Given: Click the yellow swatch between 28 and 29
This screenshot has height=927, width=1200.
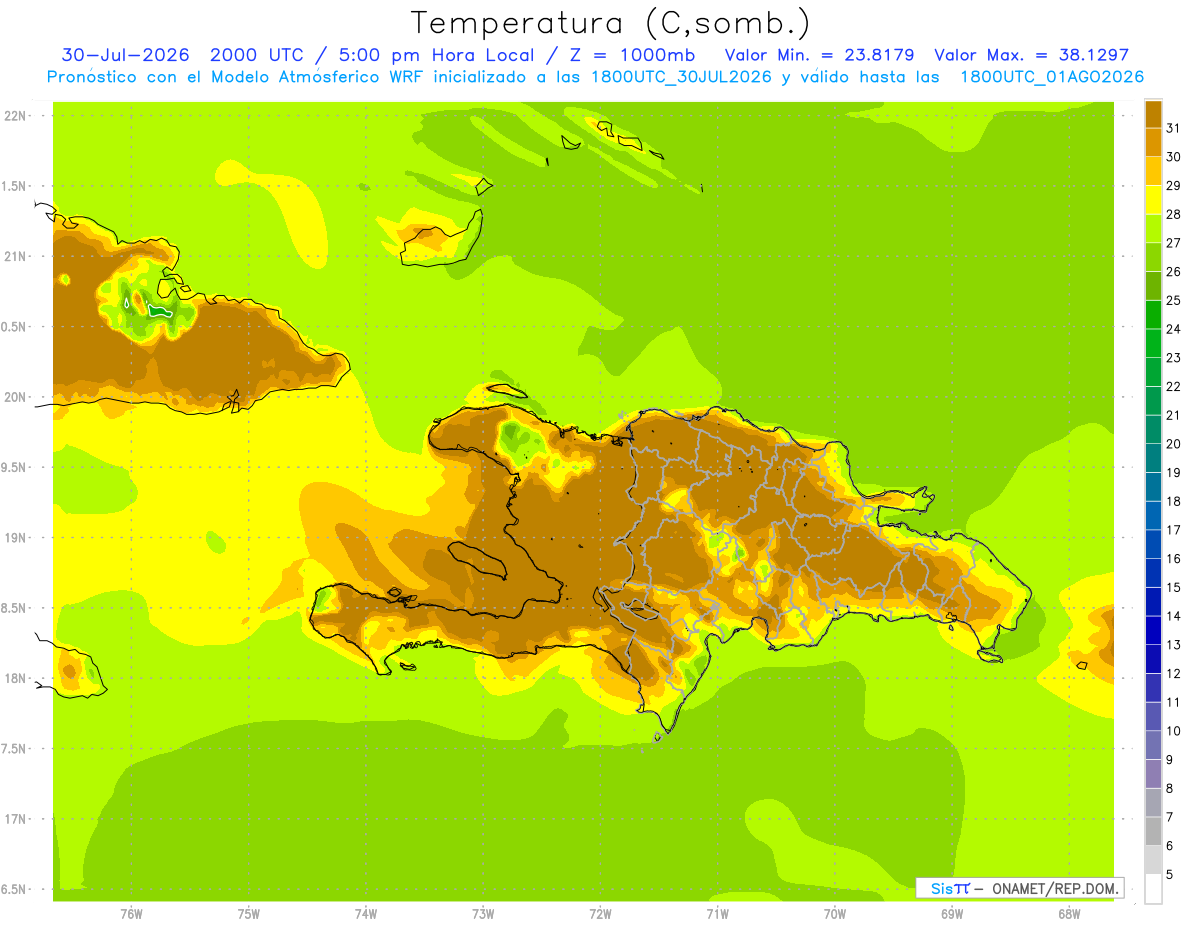Looking at the screenshot, I should click(1153, 200).
